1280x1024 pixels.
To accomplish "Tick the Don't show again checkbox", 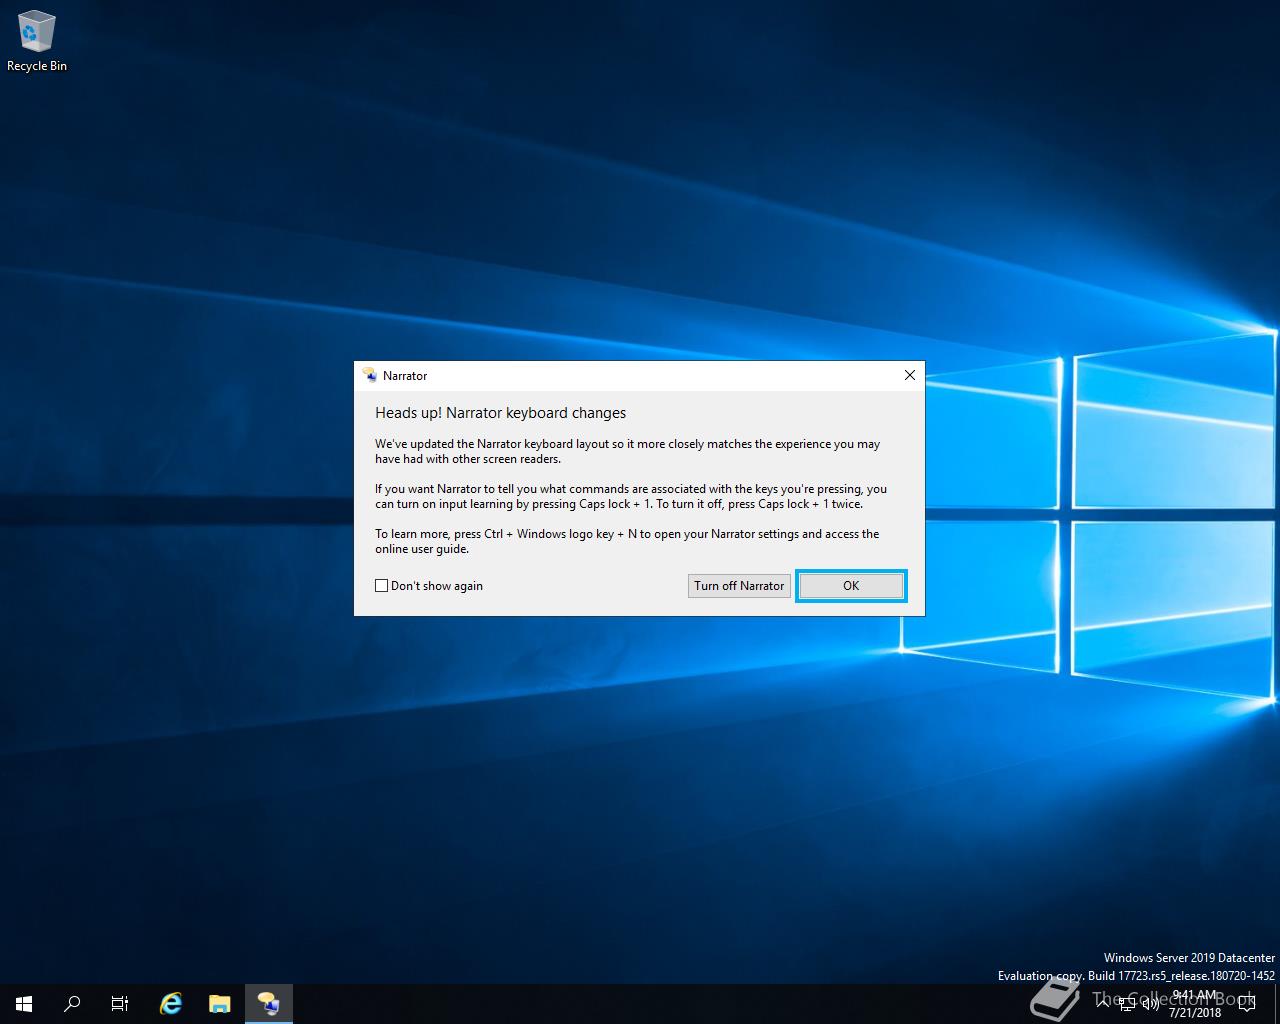I will click(381, 586).
